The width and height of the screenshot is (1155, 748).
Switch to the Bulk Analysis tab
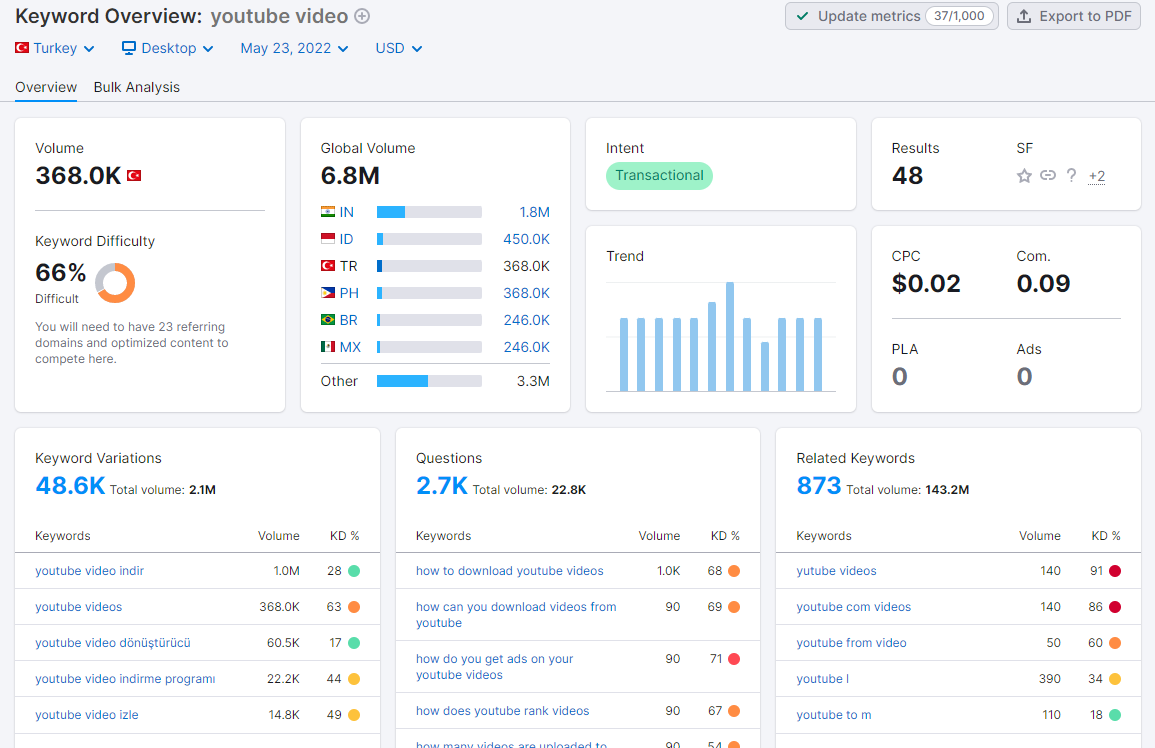[x=137, y=87]
